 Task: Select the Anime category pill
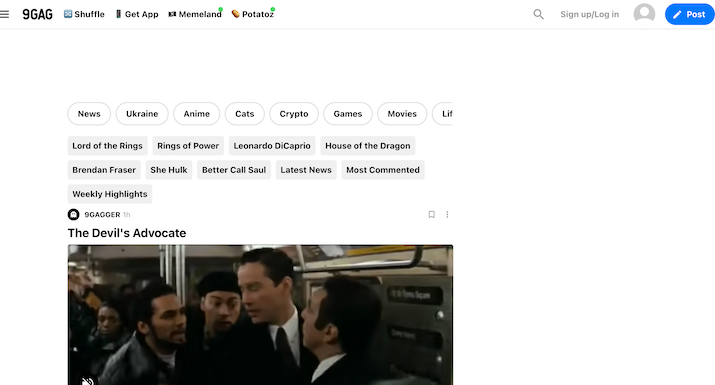click(197, 114)
